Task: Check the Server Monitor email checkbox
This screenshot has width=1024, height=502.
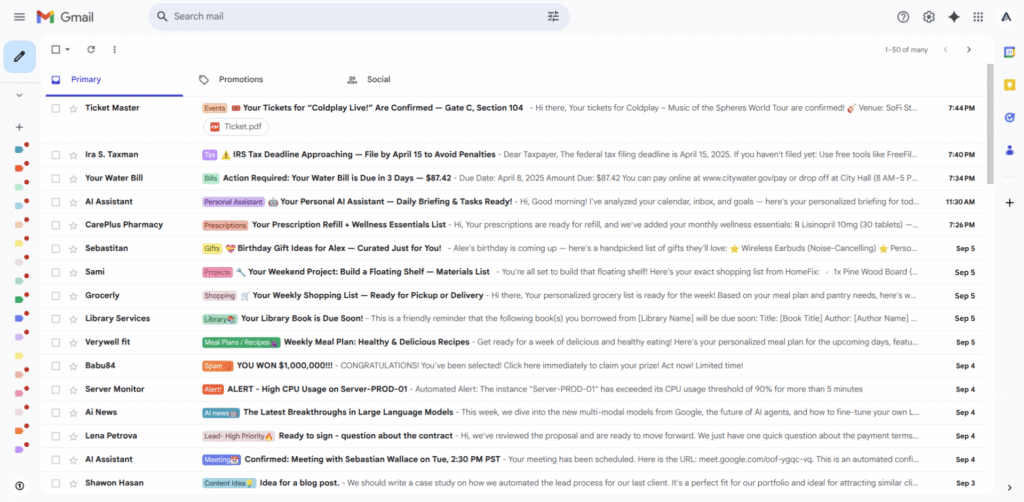Action: pyautogui.click(x=56, y=389)
